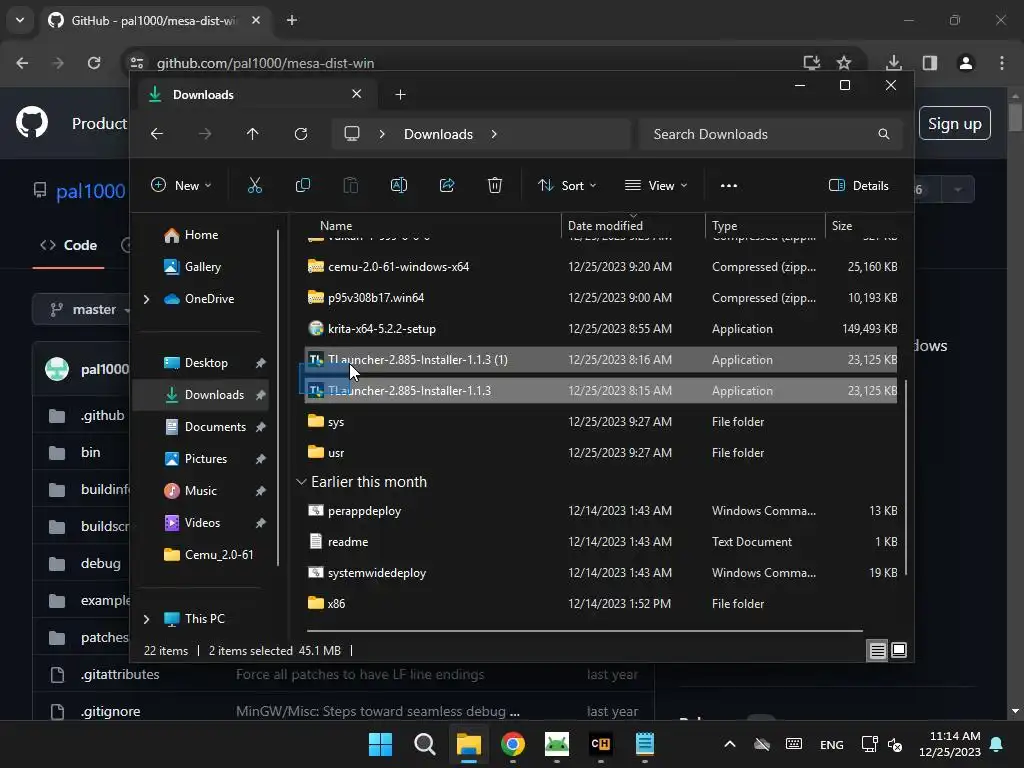Expand This PC in navigation pane

click(x=146, y=619)
